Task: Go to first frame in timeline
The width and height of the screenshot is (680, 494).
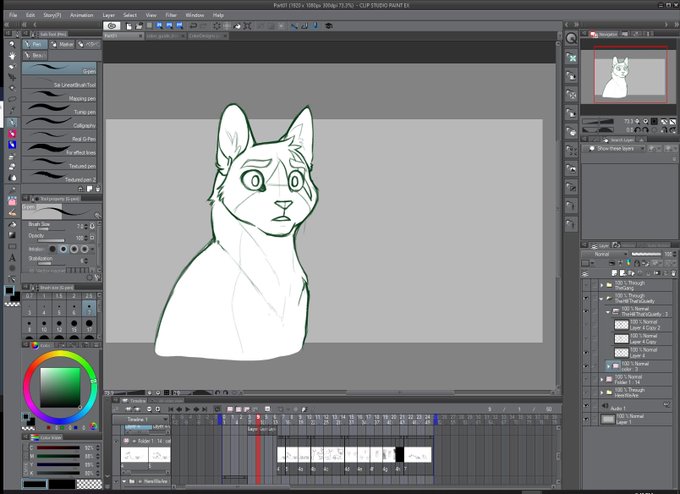Action: pyautogui.click(x=170, y=409)
